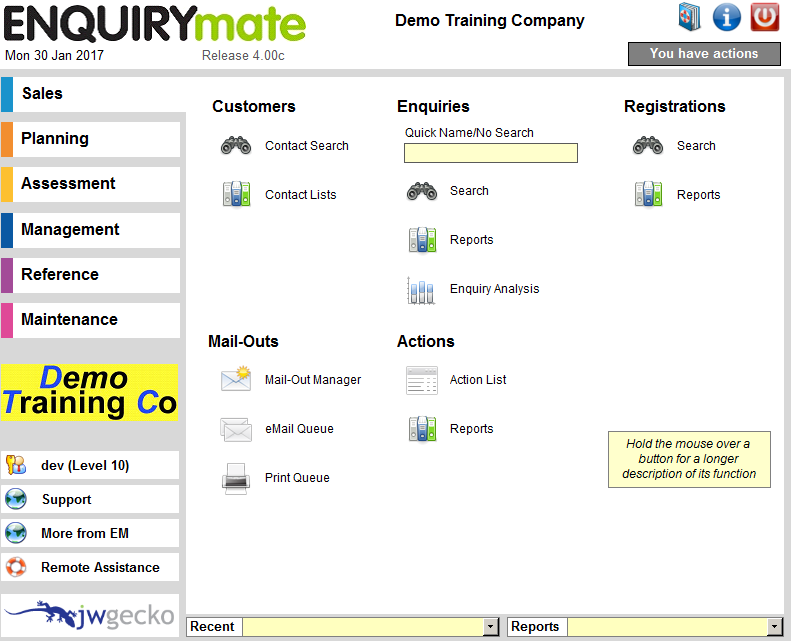The width and height of the screenshot is (791, 641).
Task: Click the globe icon beside Support
Action: coord(16,499)
